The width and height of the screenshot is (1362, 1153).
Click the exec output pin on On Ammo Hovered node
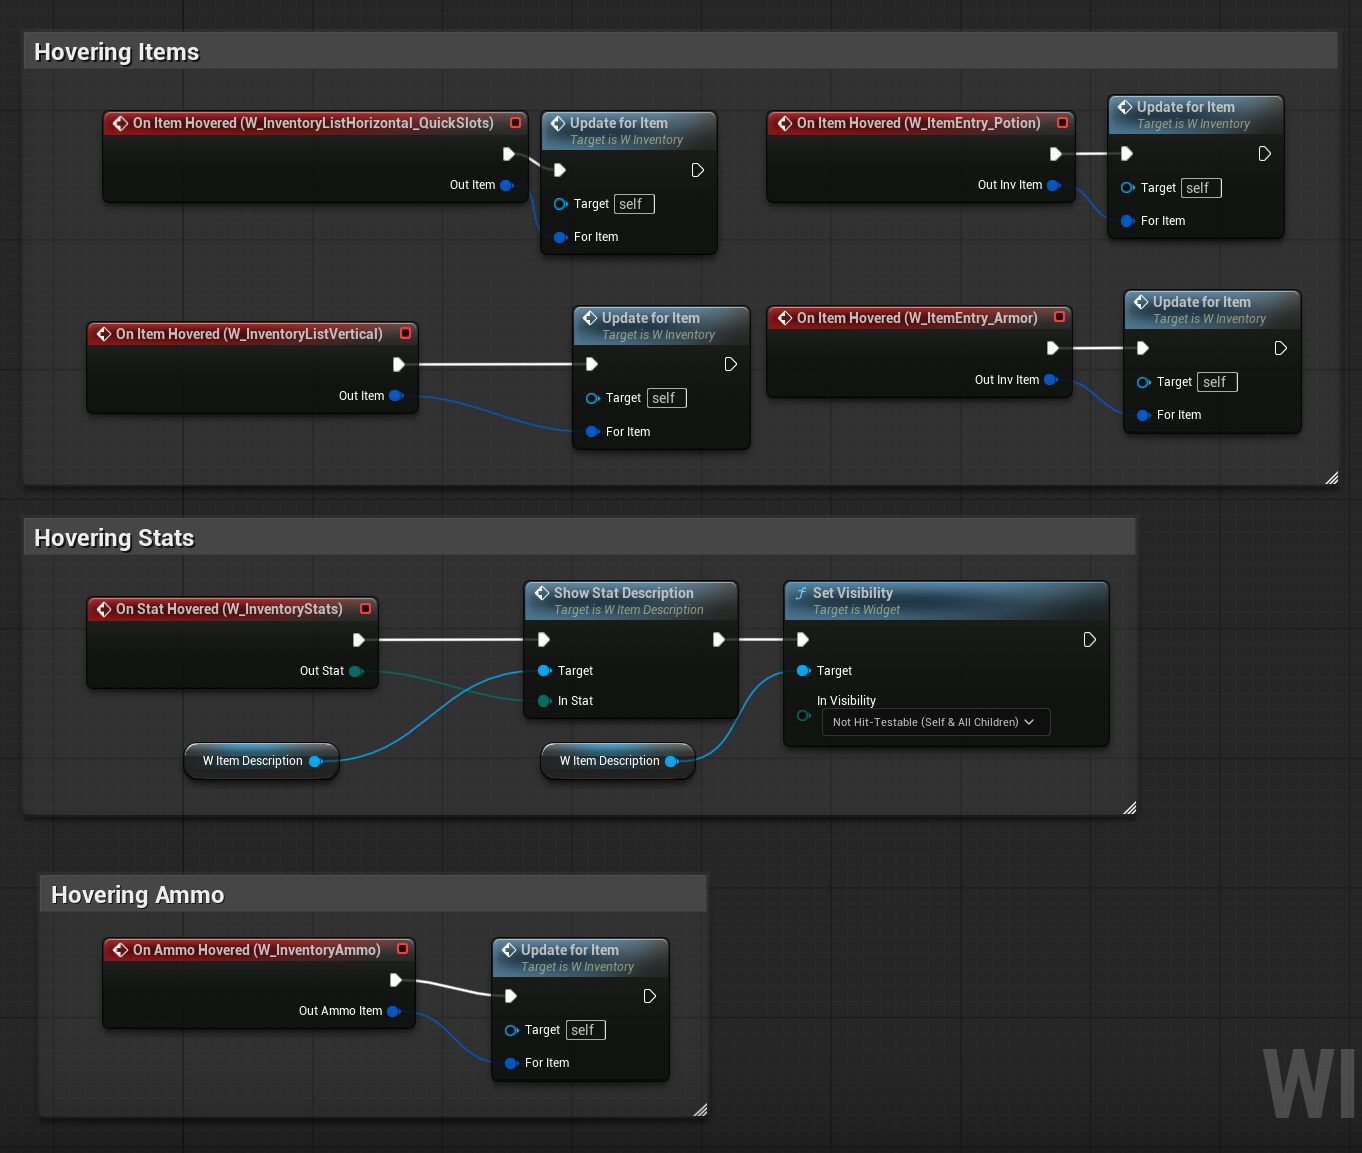396,980
